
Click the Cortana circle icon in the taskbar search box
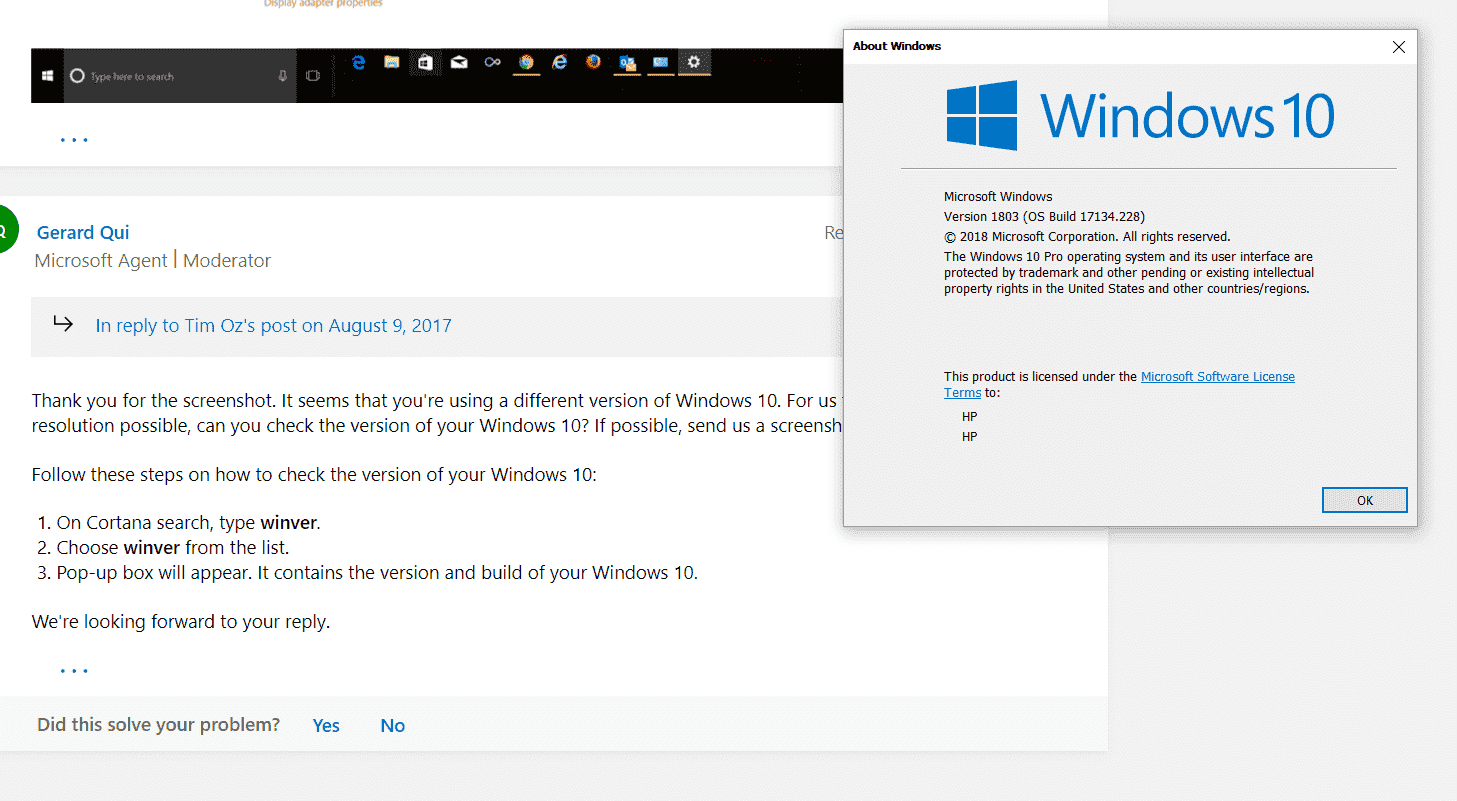(77, 76)
